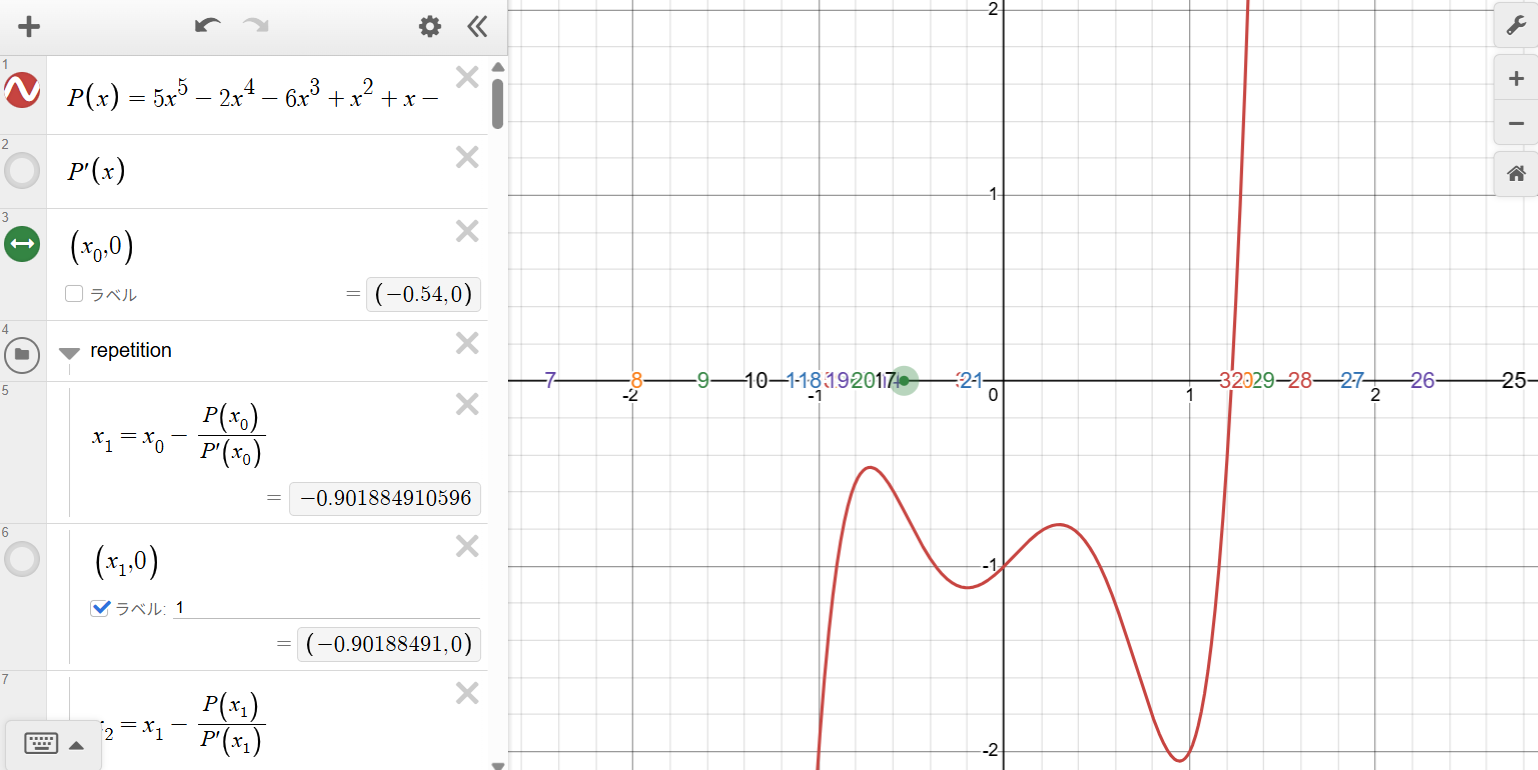Toggle the (x0,0) draggable point icon
This screenshot has width=1538, height=770.
click(22, 244)
